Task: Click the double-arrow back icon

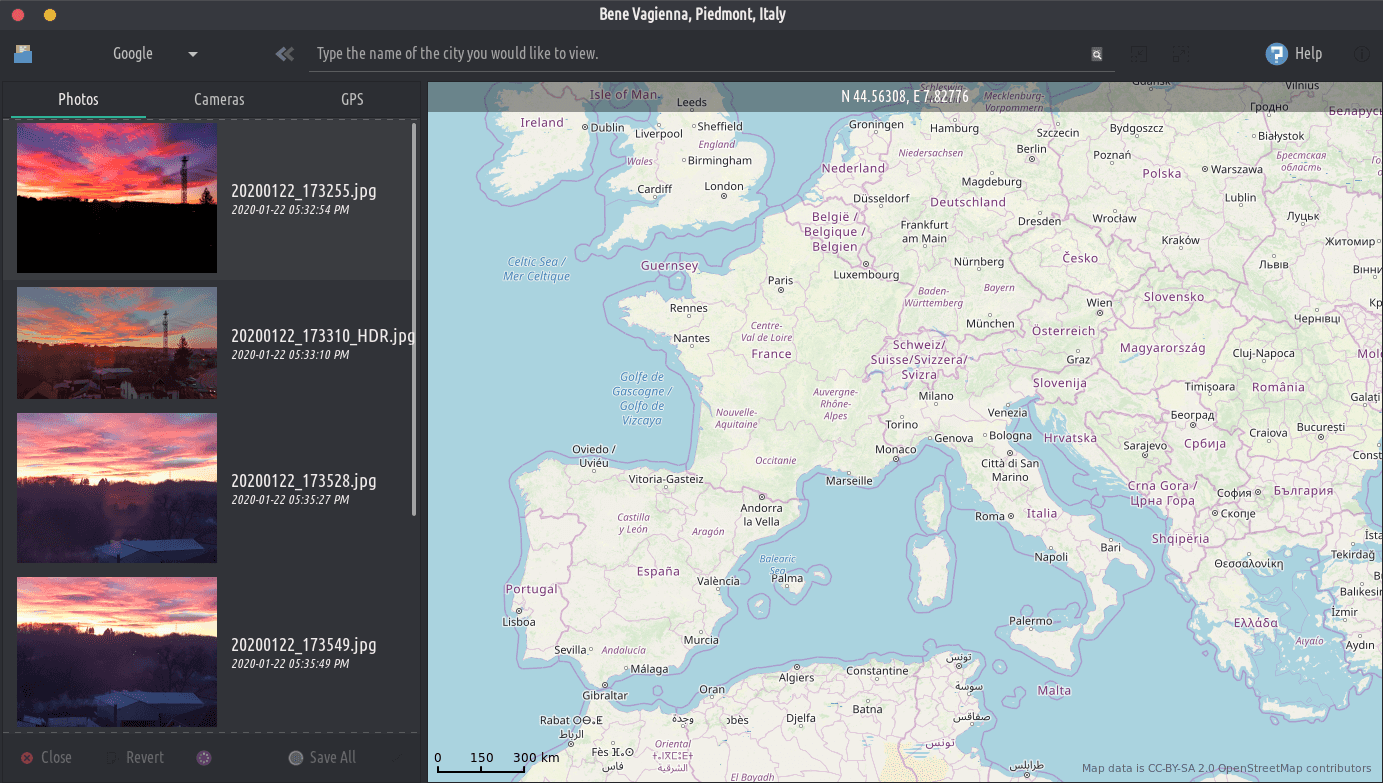Action: 285,54
